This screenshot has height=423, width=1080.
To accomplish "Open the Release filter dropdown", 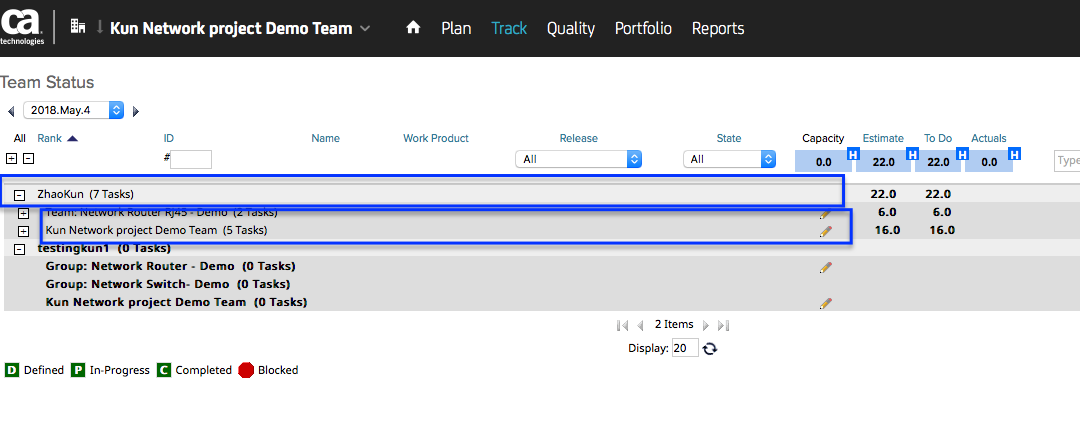I will [x=578, y=159].
